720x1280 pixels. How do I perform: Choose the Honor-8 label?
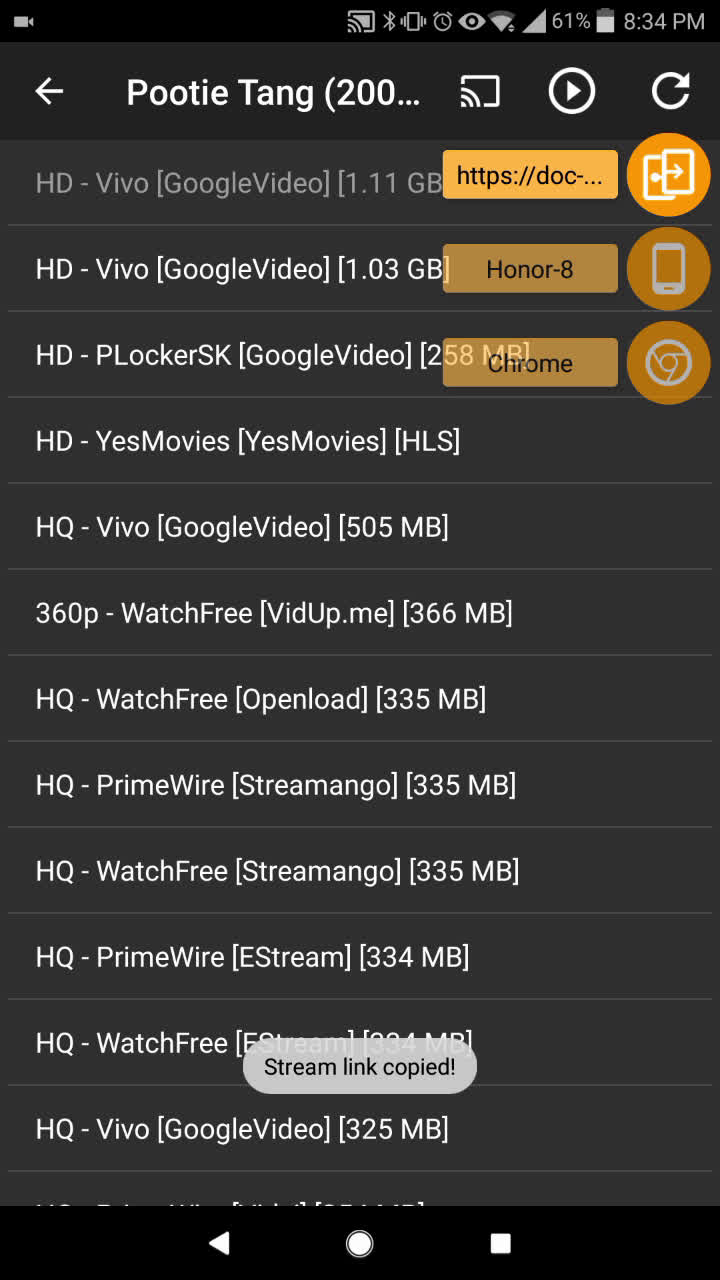coord(530,269)
